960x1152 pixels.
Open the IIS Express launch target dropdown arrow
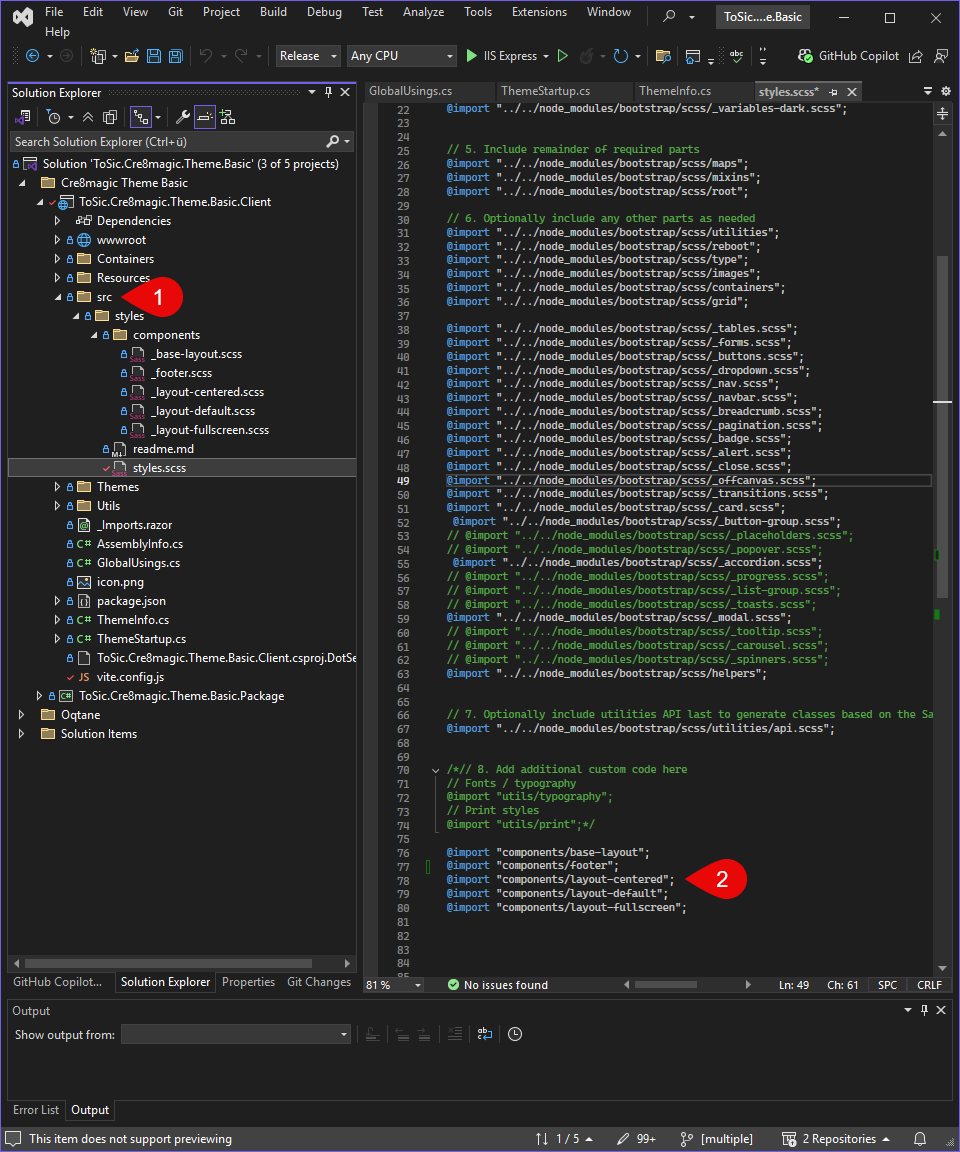[x=546, y=57]
